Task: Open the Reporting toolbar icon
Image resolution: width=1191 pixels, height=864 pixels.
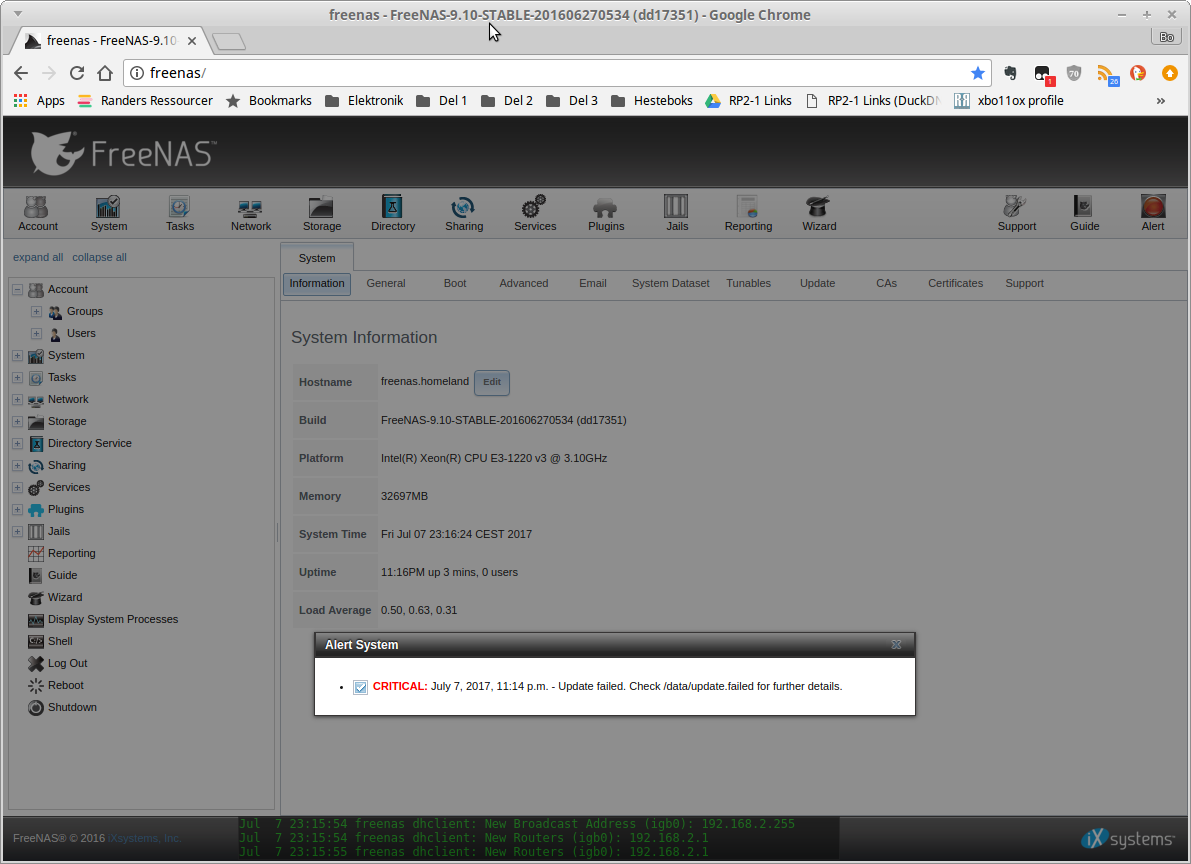Action: click(x=748, y=214)
